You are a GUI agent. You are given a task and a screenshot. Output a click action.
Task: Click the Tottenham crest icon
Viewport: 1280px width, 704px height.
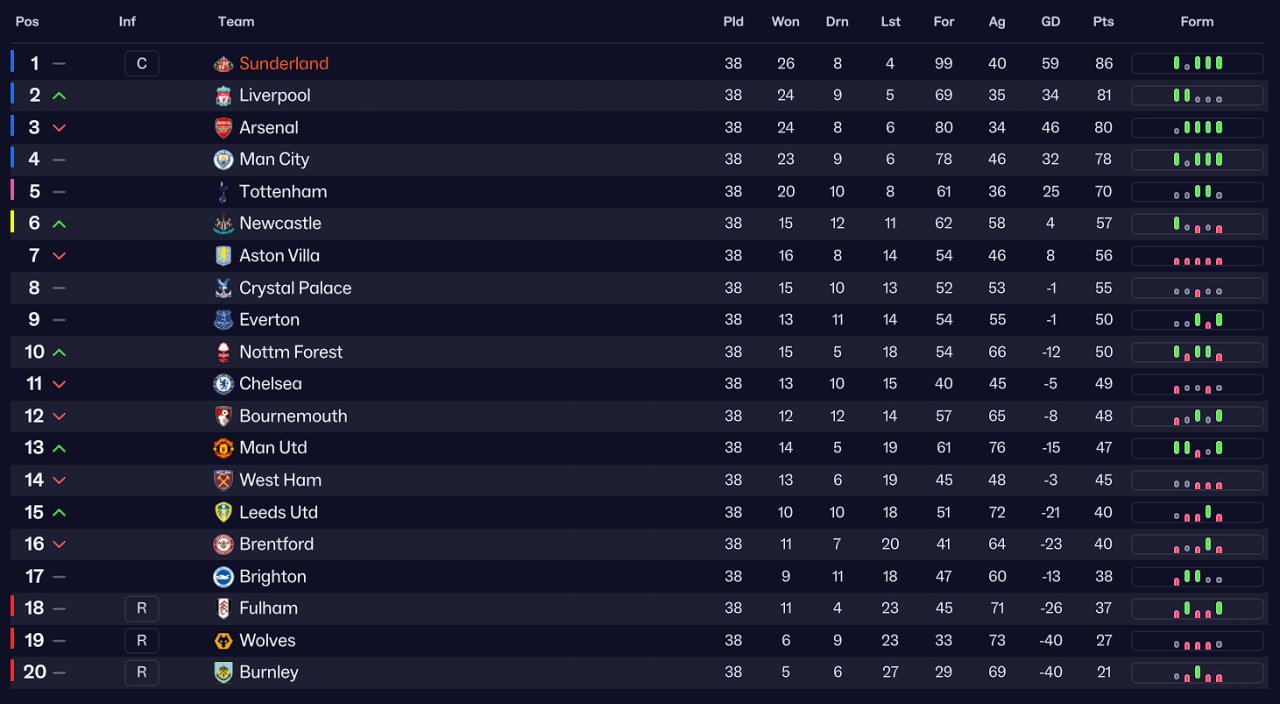coord(223,192)
